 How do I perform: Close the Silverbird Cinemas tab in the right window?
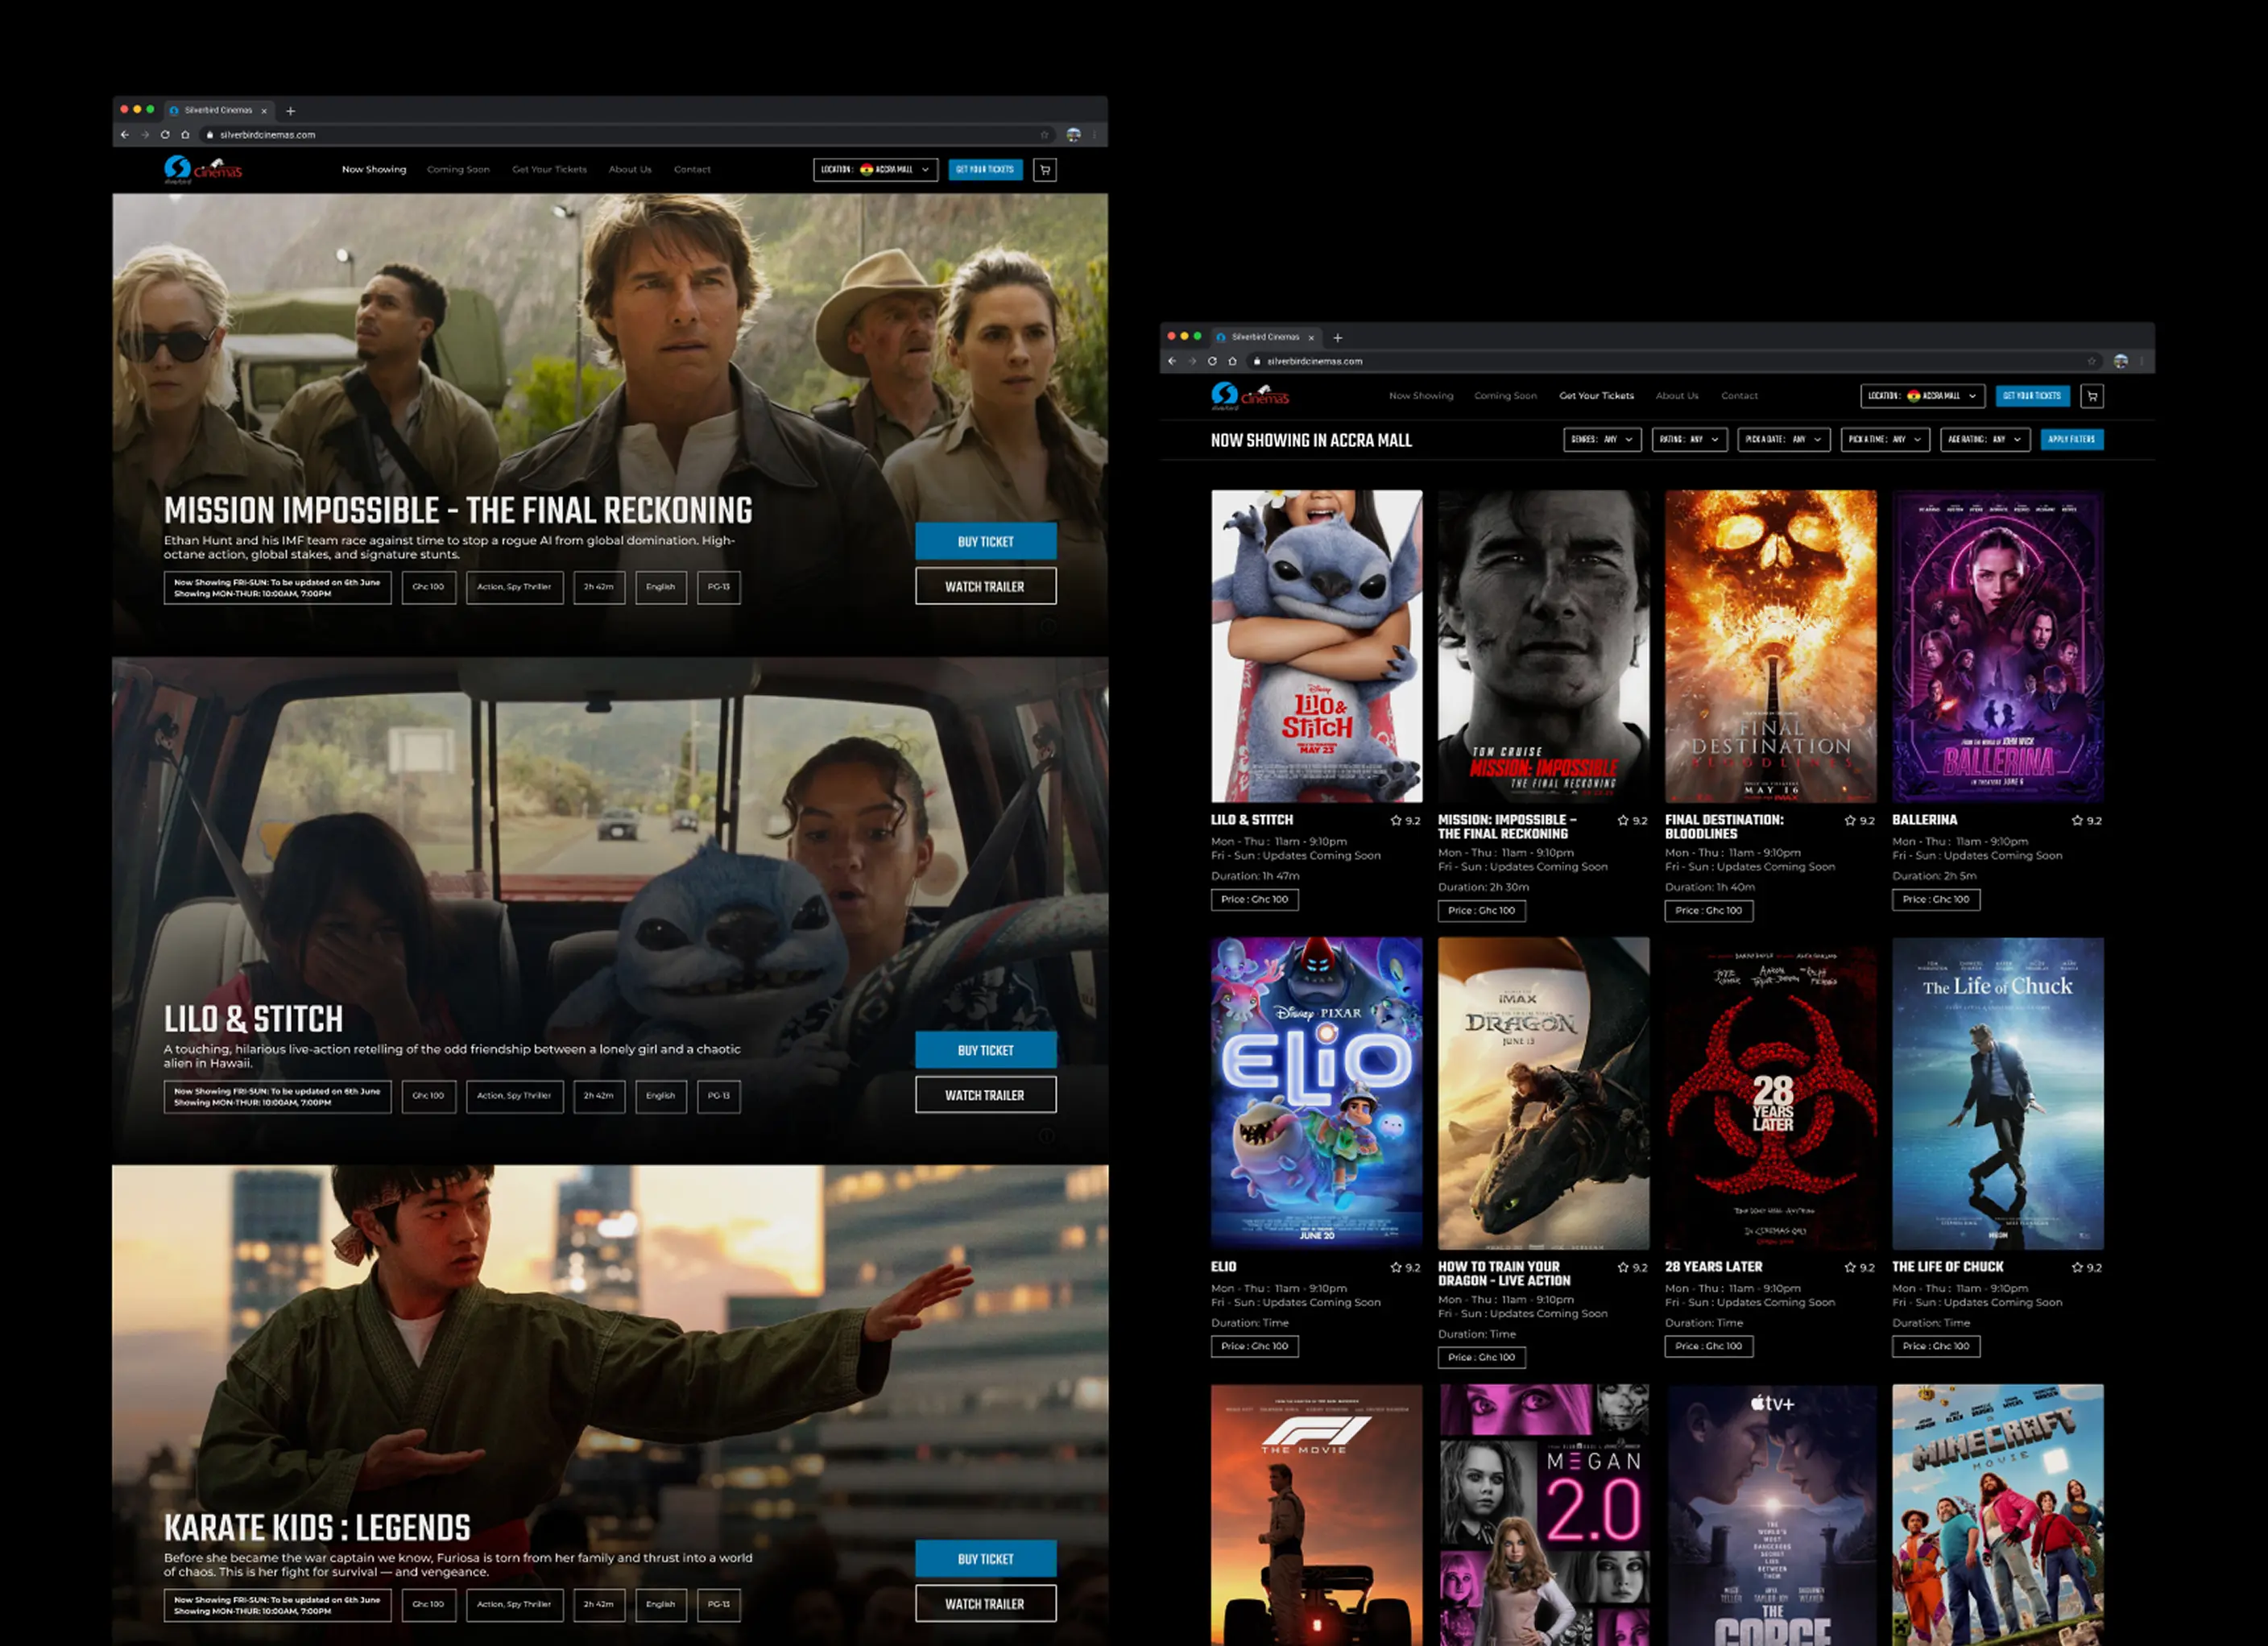1311,338
